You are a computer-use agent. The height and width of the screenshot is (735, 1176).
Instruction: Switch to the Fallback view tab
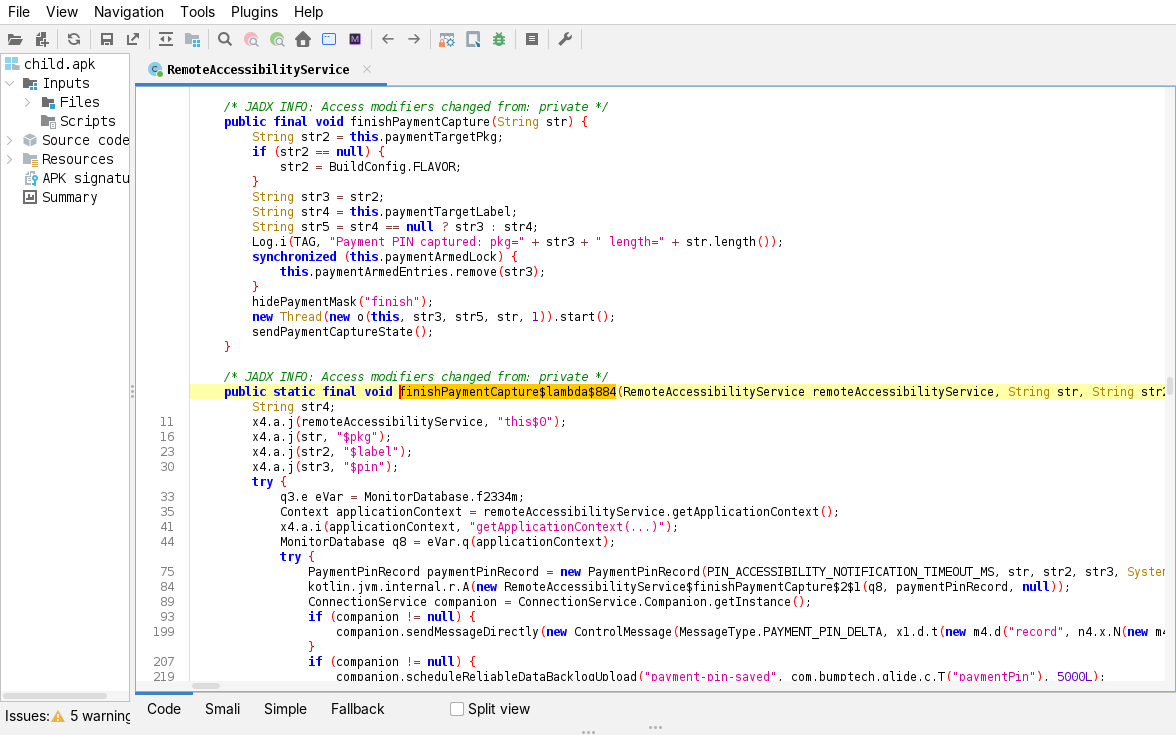point(357,709)
